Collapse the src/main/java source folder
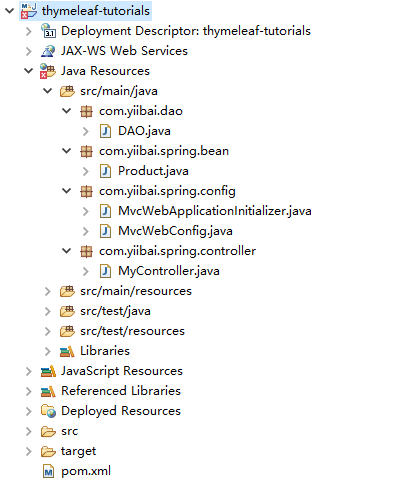The image size is (397, 481). click(x=48, y=91)
